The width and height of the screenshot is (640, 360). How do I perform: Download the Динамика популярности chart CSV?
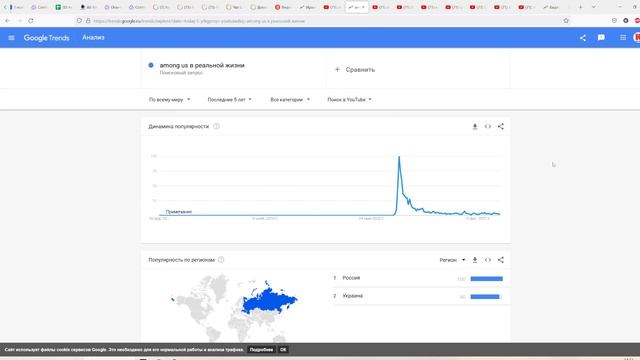click(475, 127)
